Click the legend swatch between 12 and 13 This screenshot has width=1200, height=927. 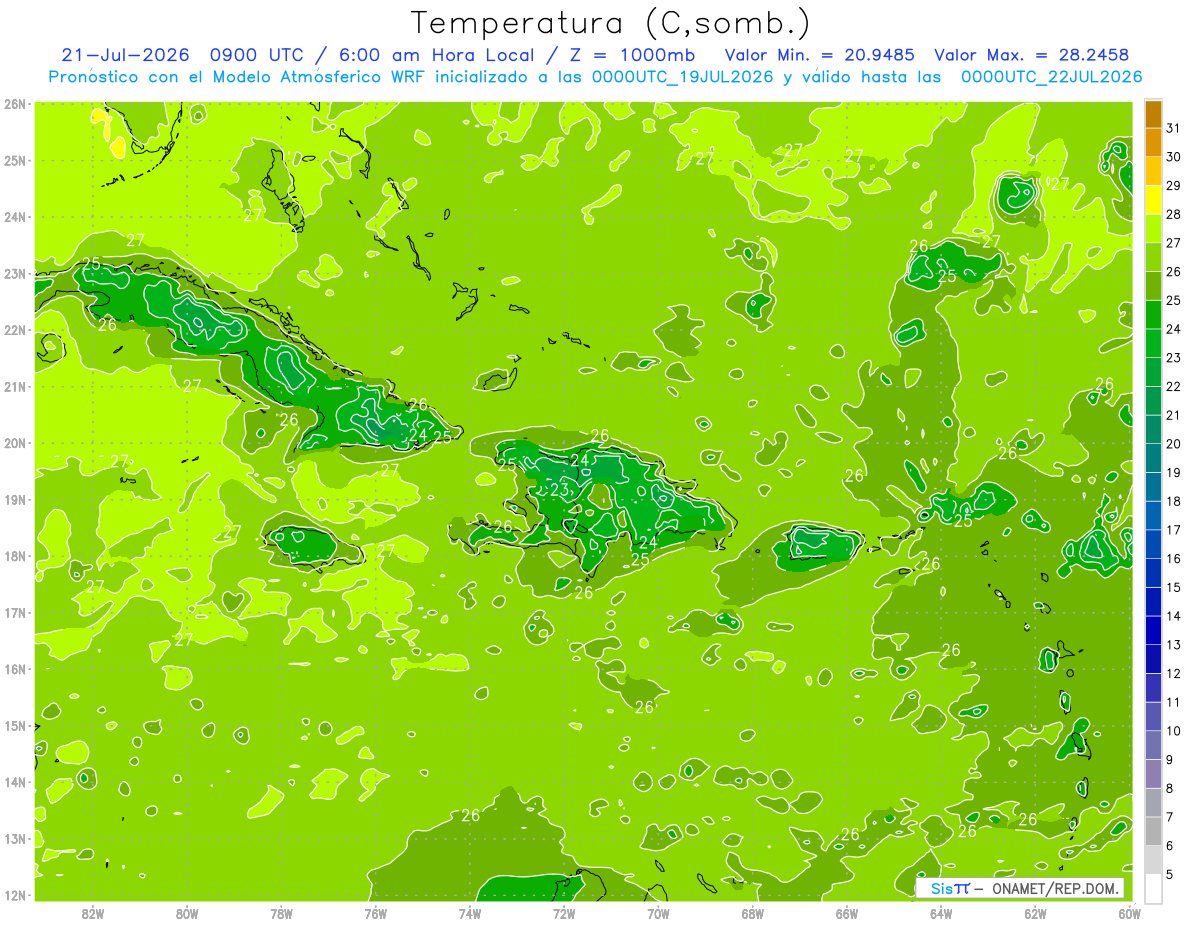[x=1153, y=659]
